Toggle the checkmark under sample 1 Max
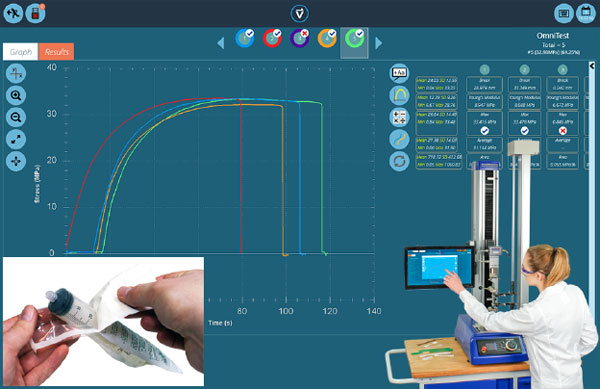Viewport: 600px width, 389px height. tap(484, 131)
